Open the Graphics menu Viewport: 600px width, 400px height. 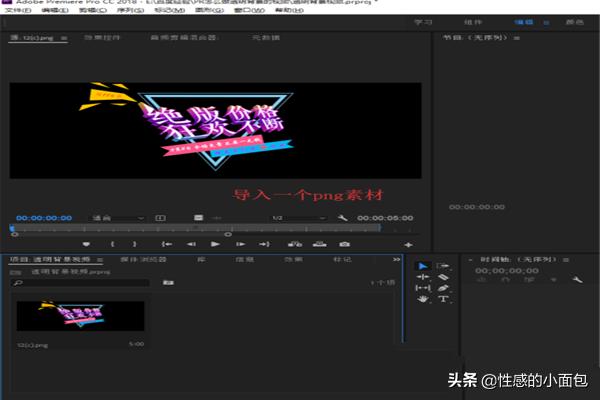(x=209, y=10)
